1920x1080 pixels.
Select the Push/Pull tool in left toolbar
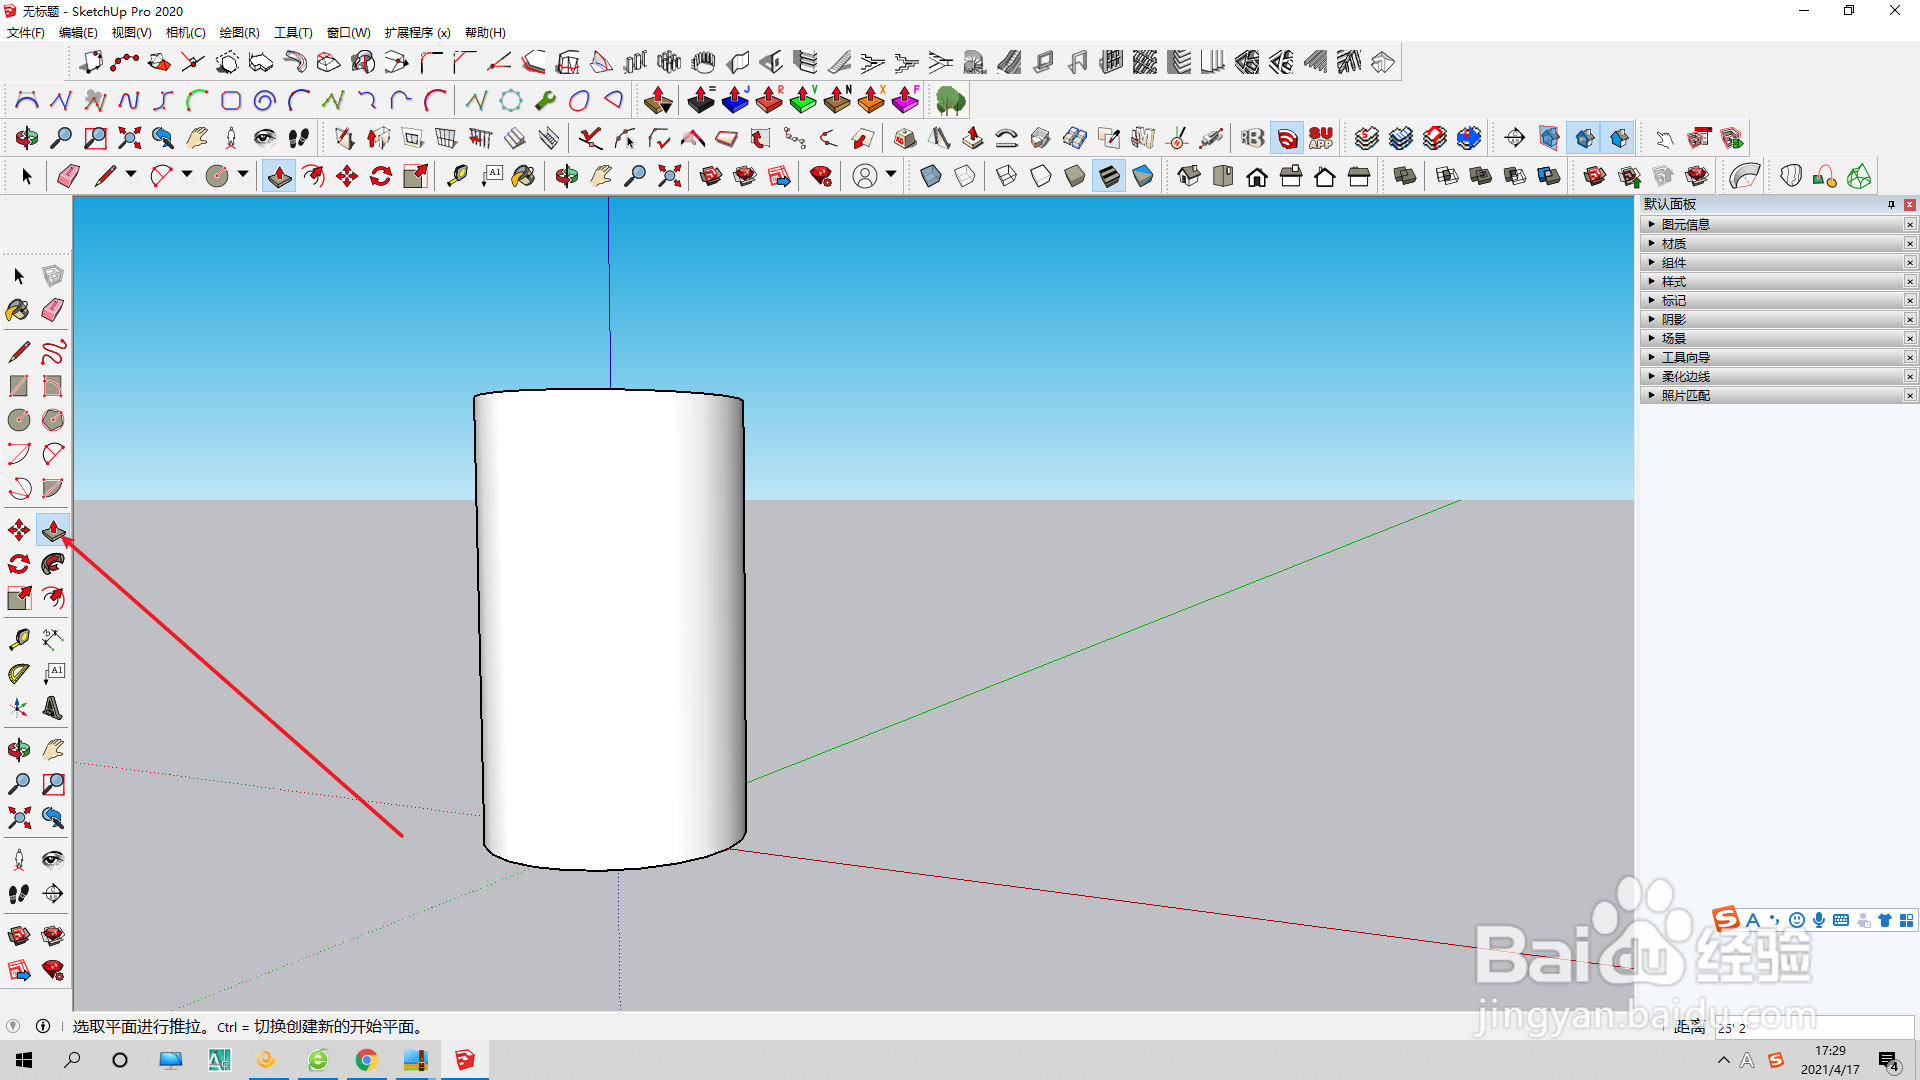tap(53, 530)
